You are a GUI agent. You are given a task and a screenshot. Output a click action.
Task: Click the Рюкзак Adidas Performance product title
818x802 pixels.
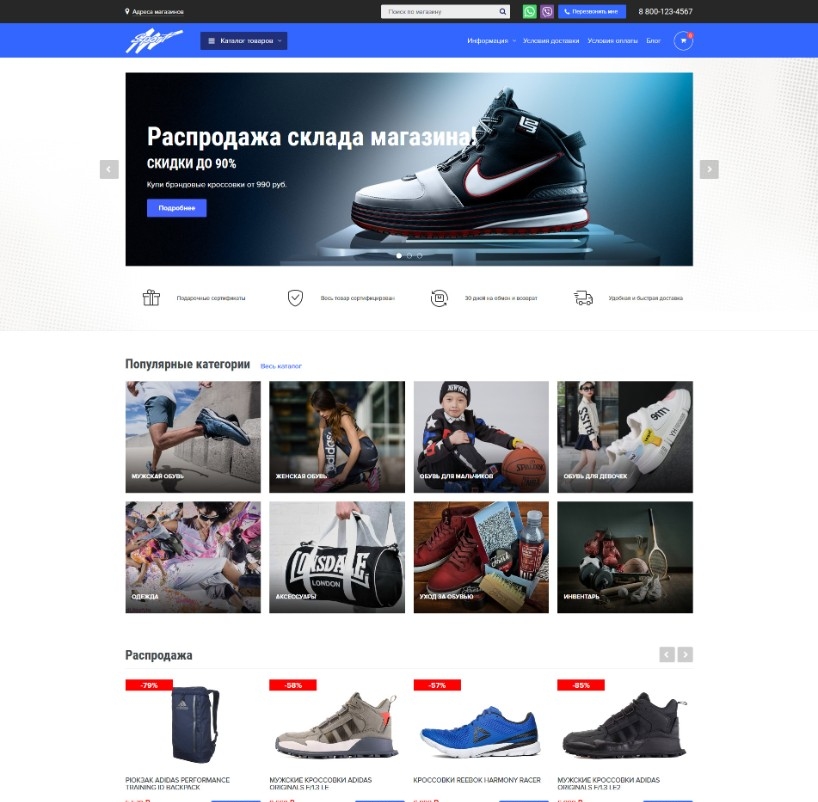[177, 783]
